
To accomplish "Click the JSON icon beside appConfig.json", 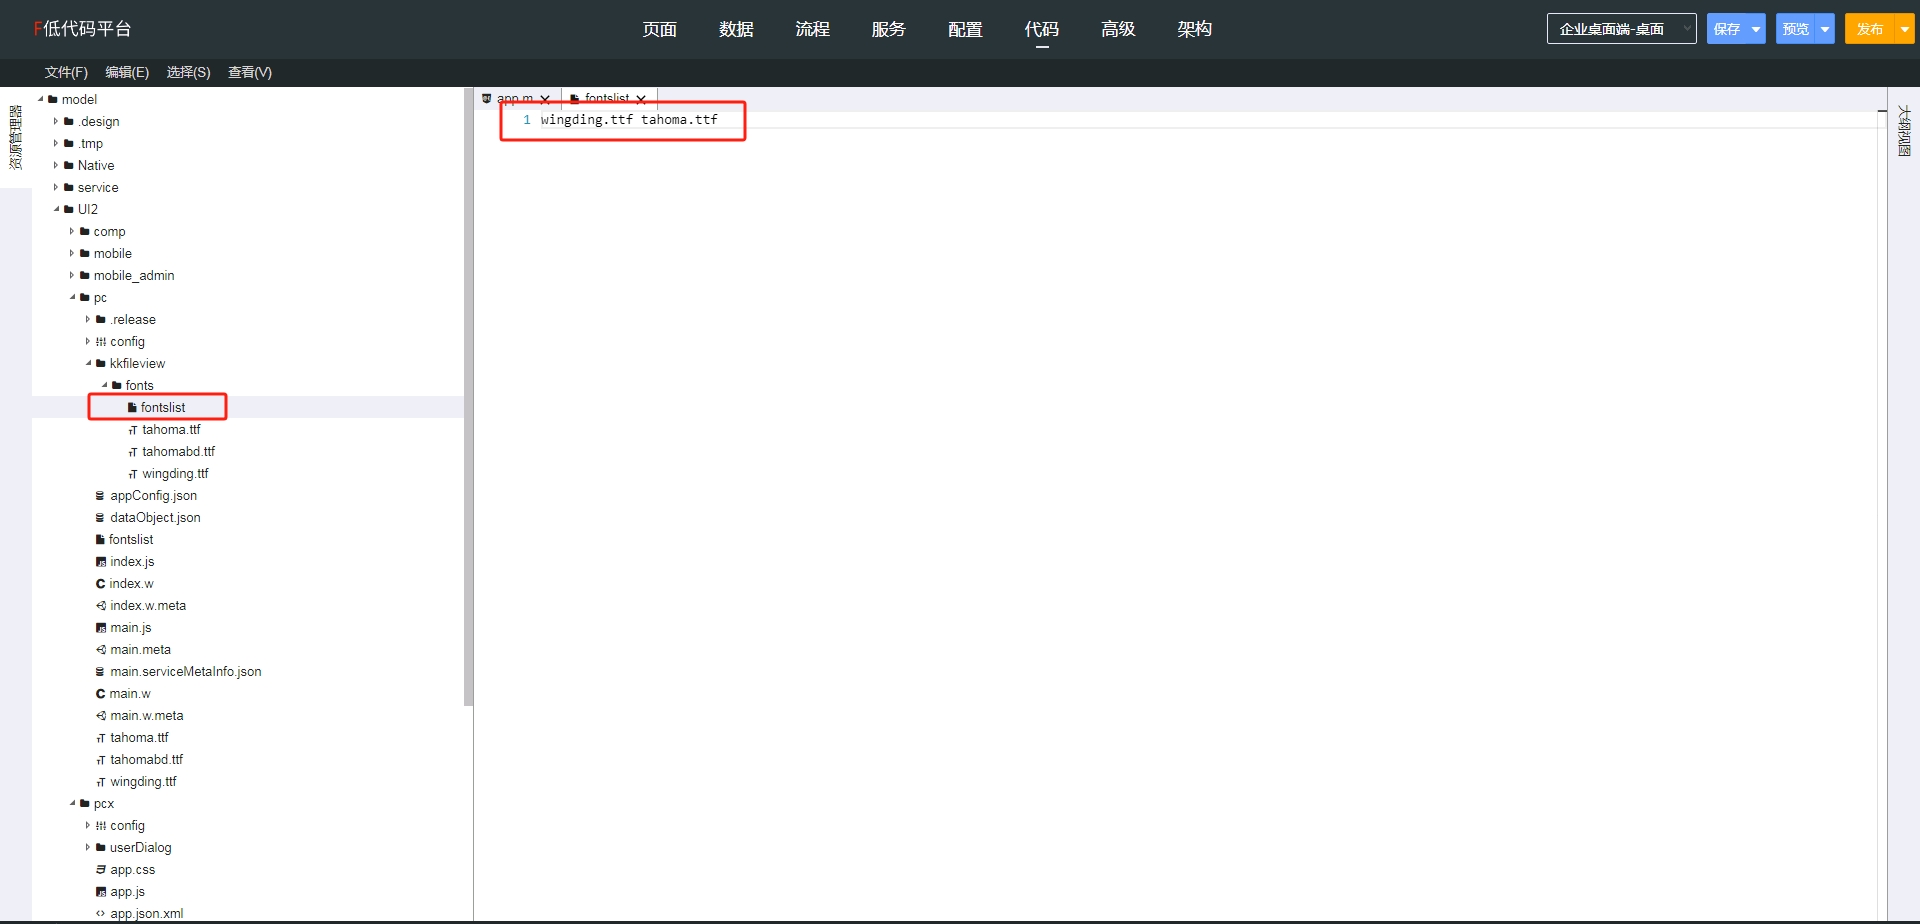I will [100, 496].
